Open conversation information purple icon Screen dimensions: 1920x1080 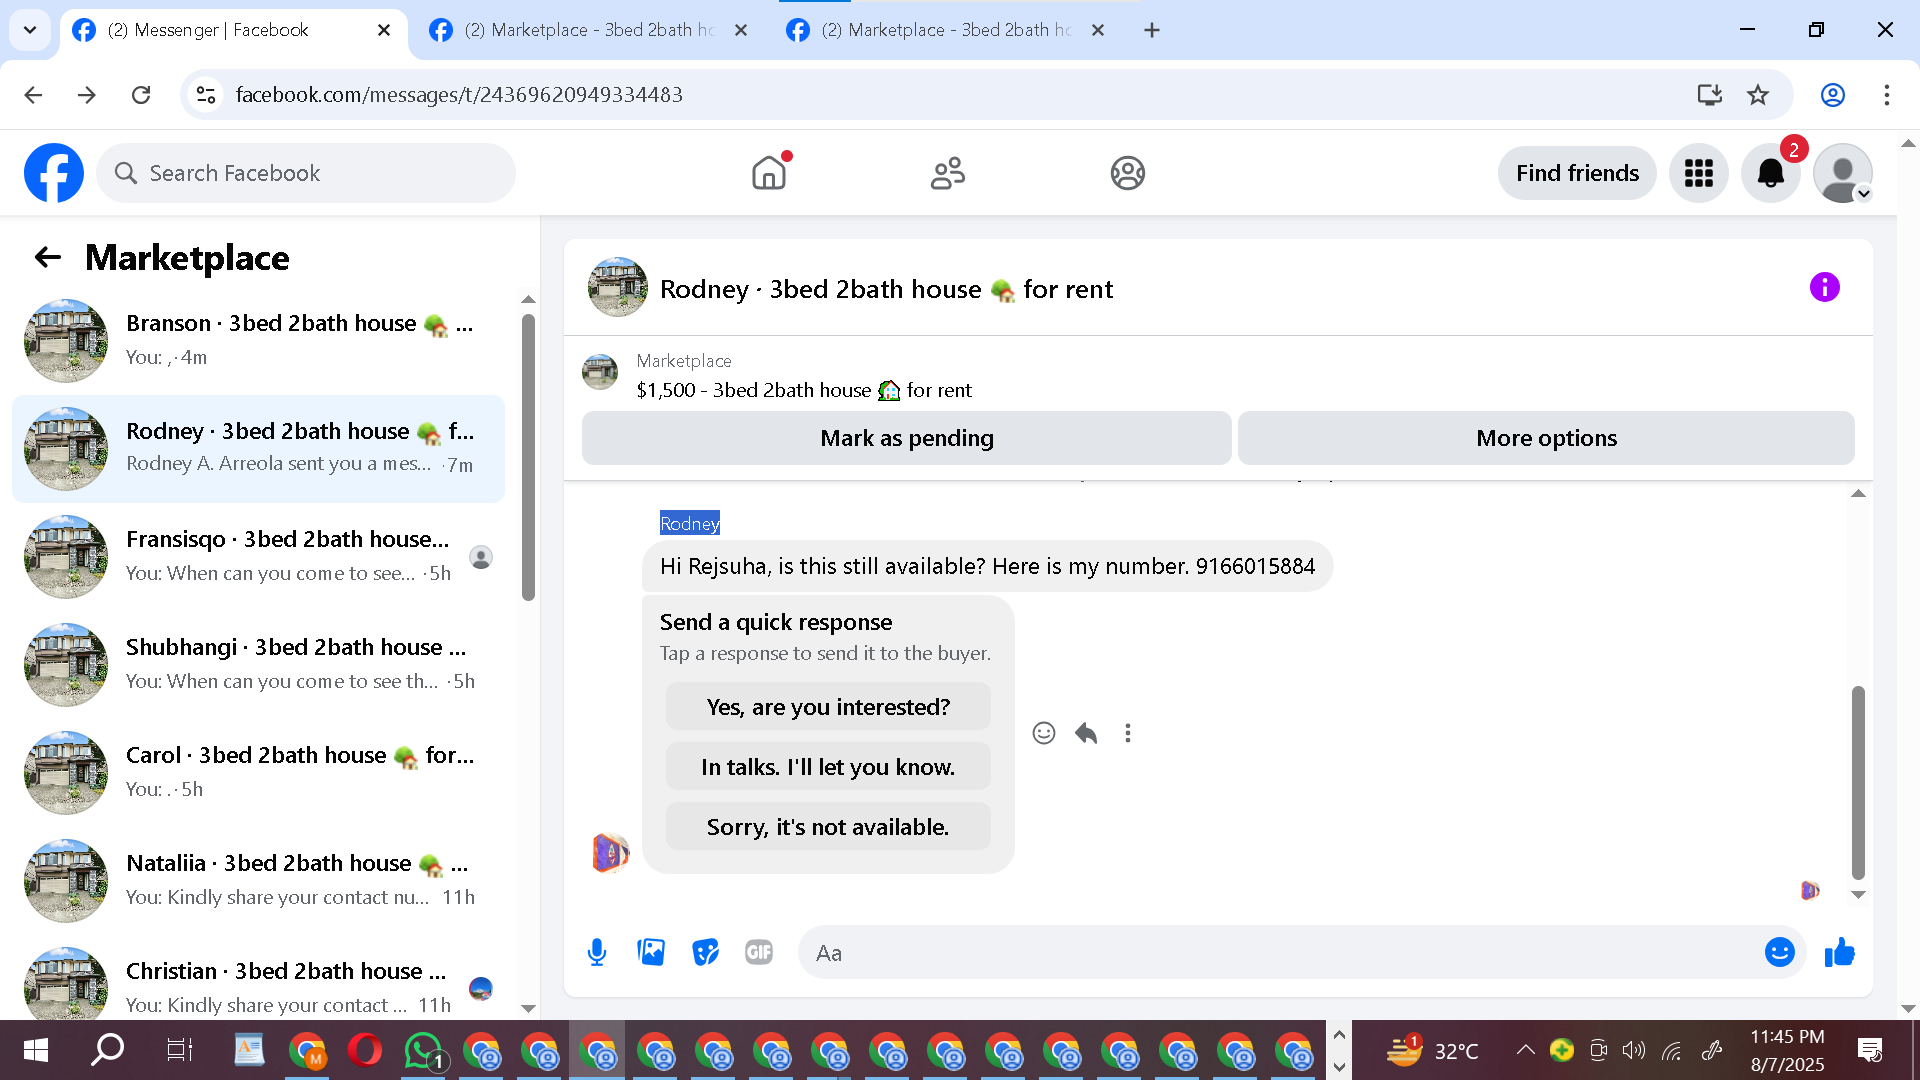pyautogui.click(x=1824, y=288)
